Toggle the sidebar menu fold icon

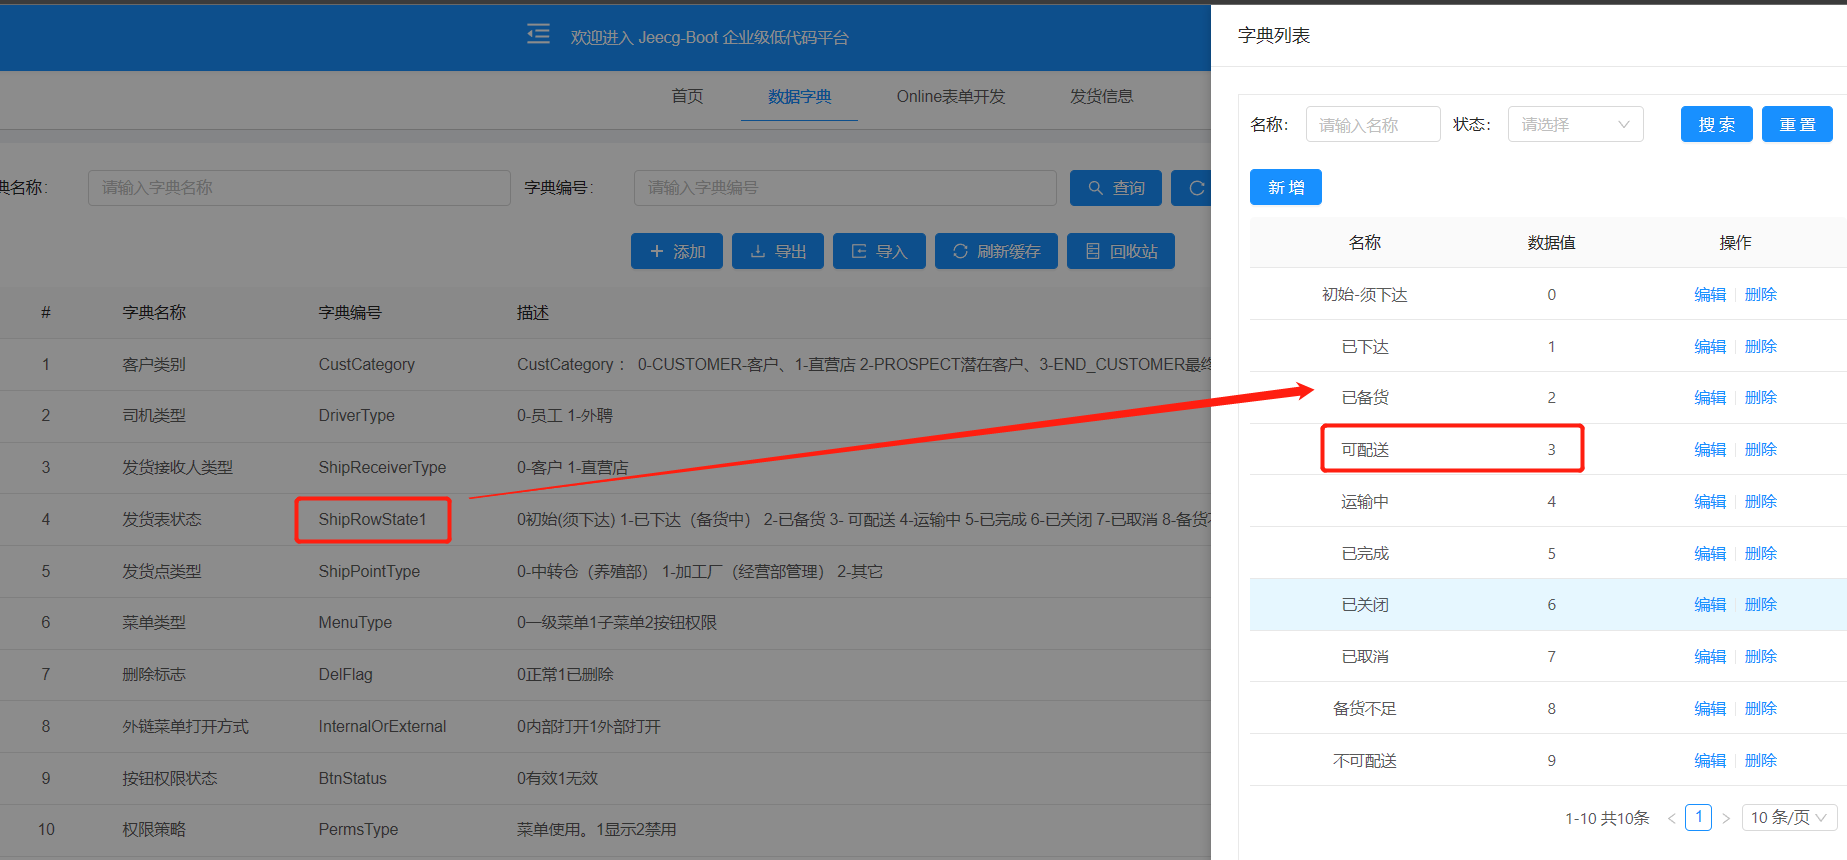538,35
